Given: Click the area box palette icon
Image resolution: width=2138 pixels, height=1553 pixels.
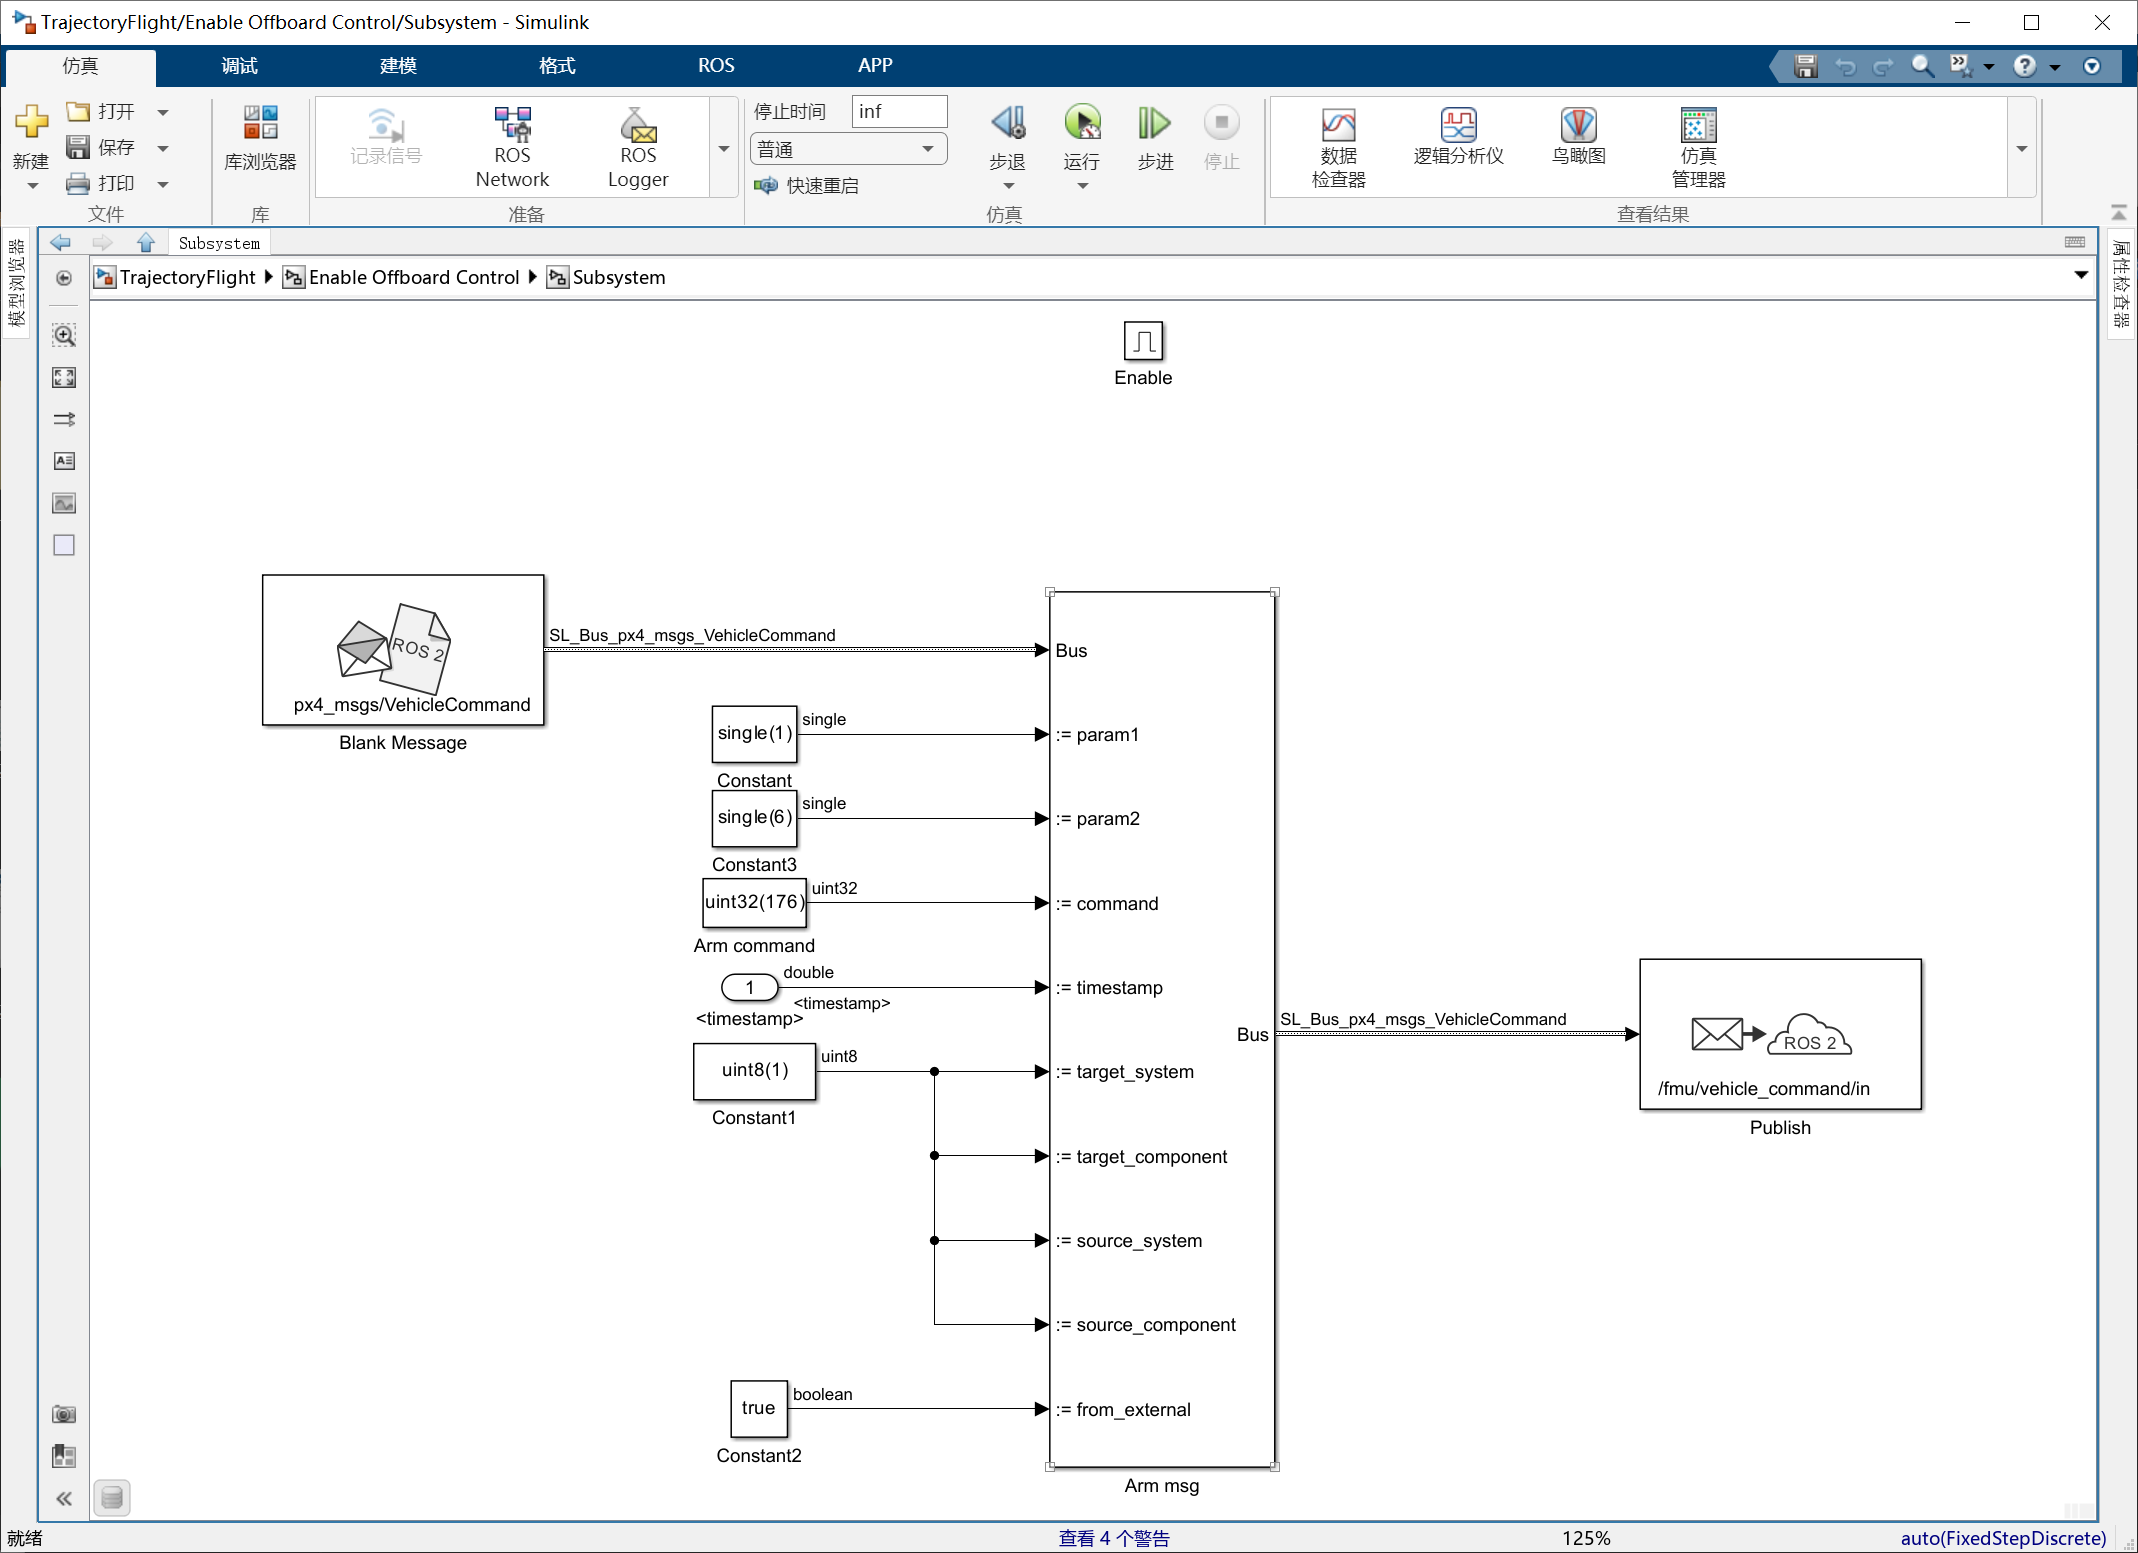Looking at the screenshot, I should pyautogui.click(x=64, y=545).
